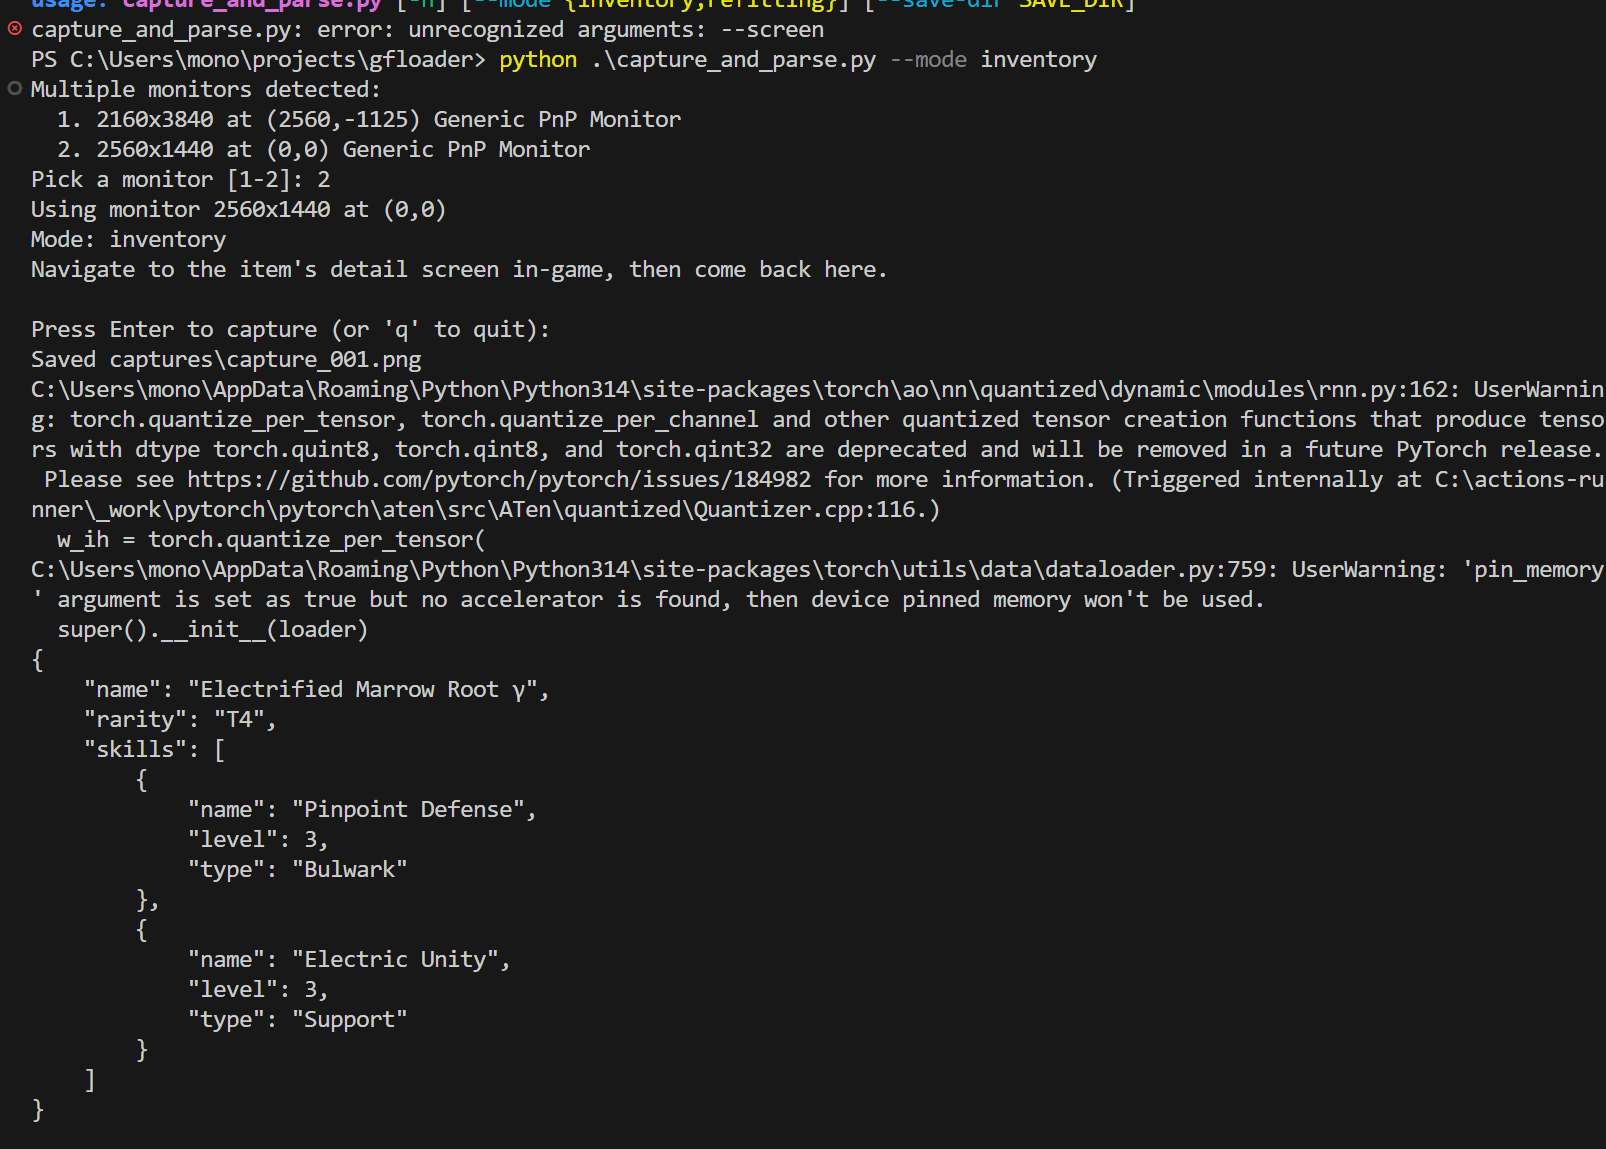Click the "Support" skill type value
Screen dimensions: 1606x1149
point(349,1020)
